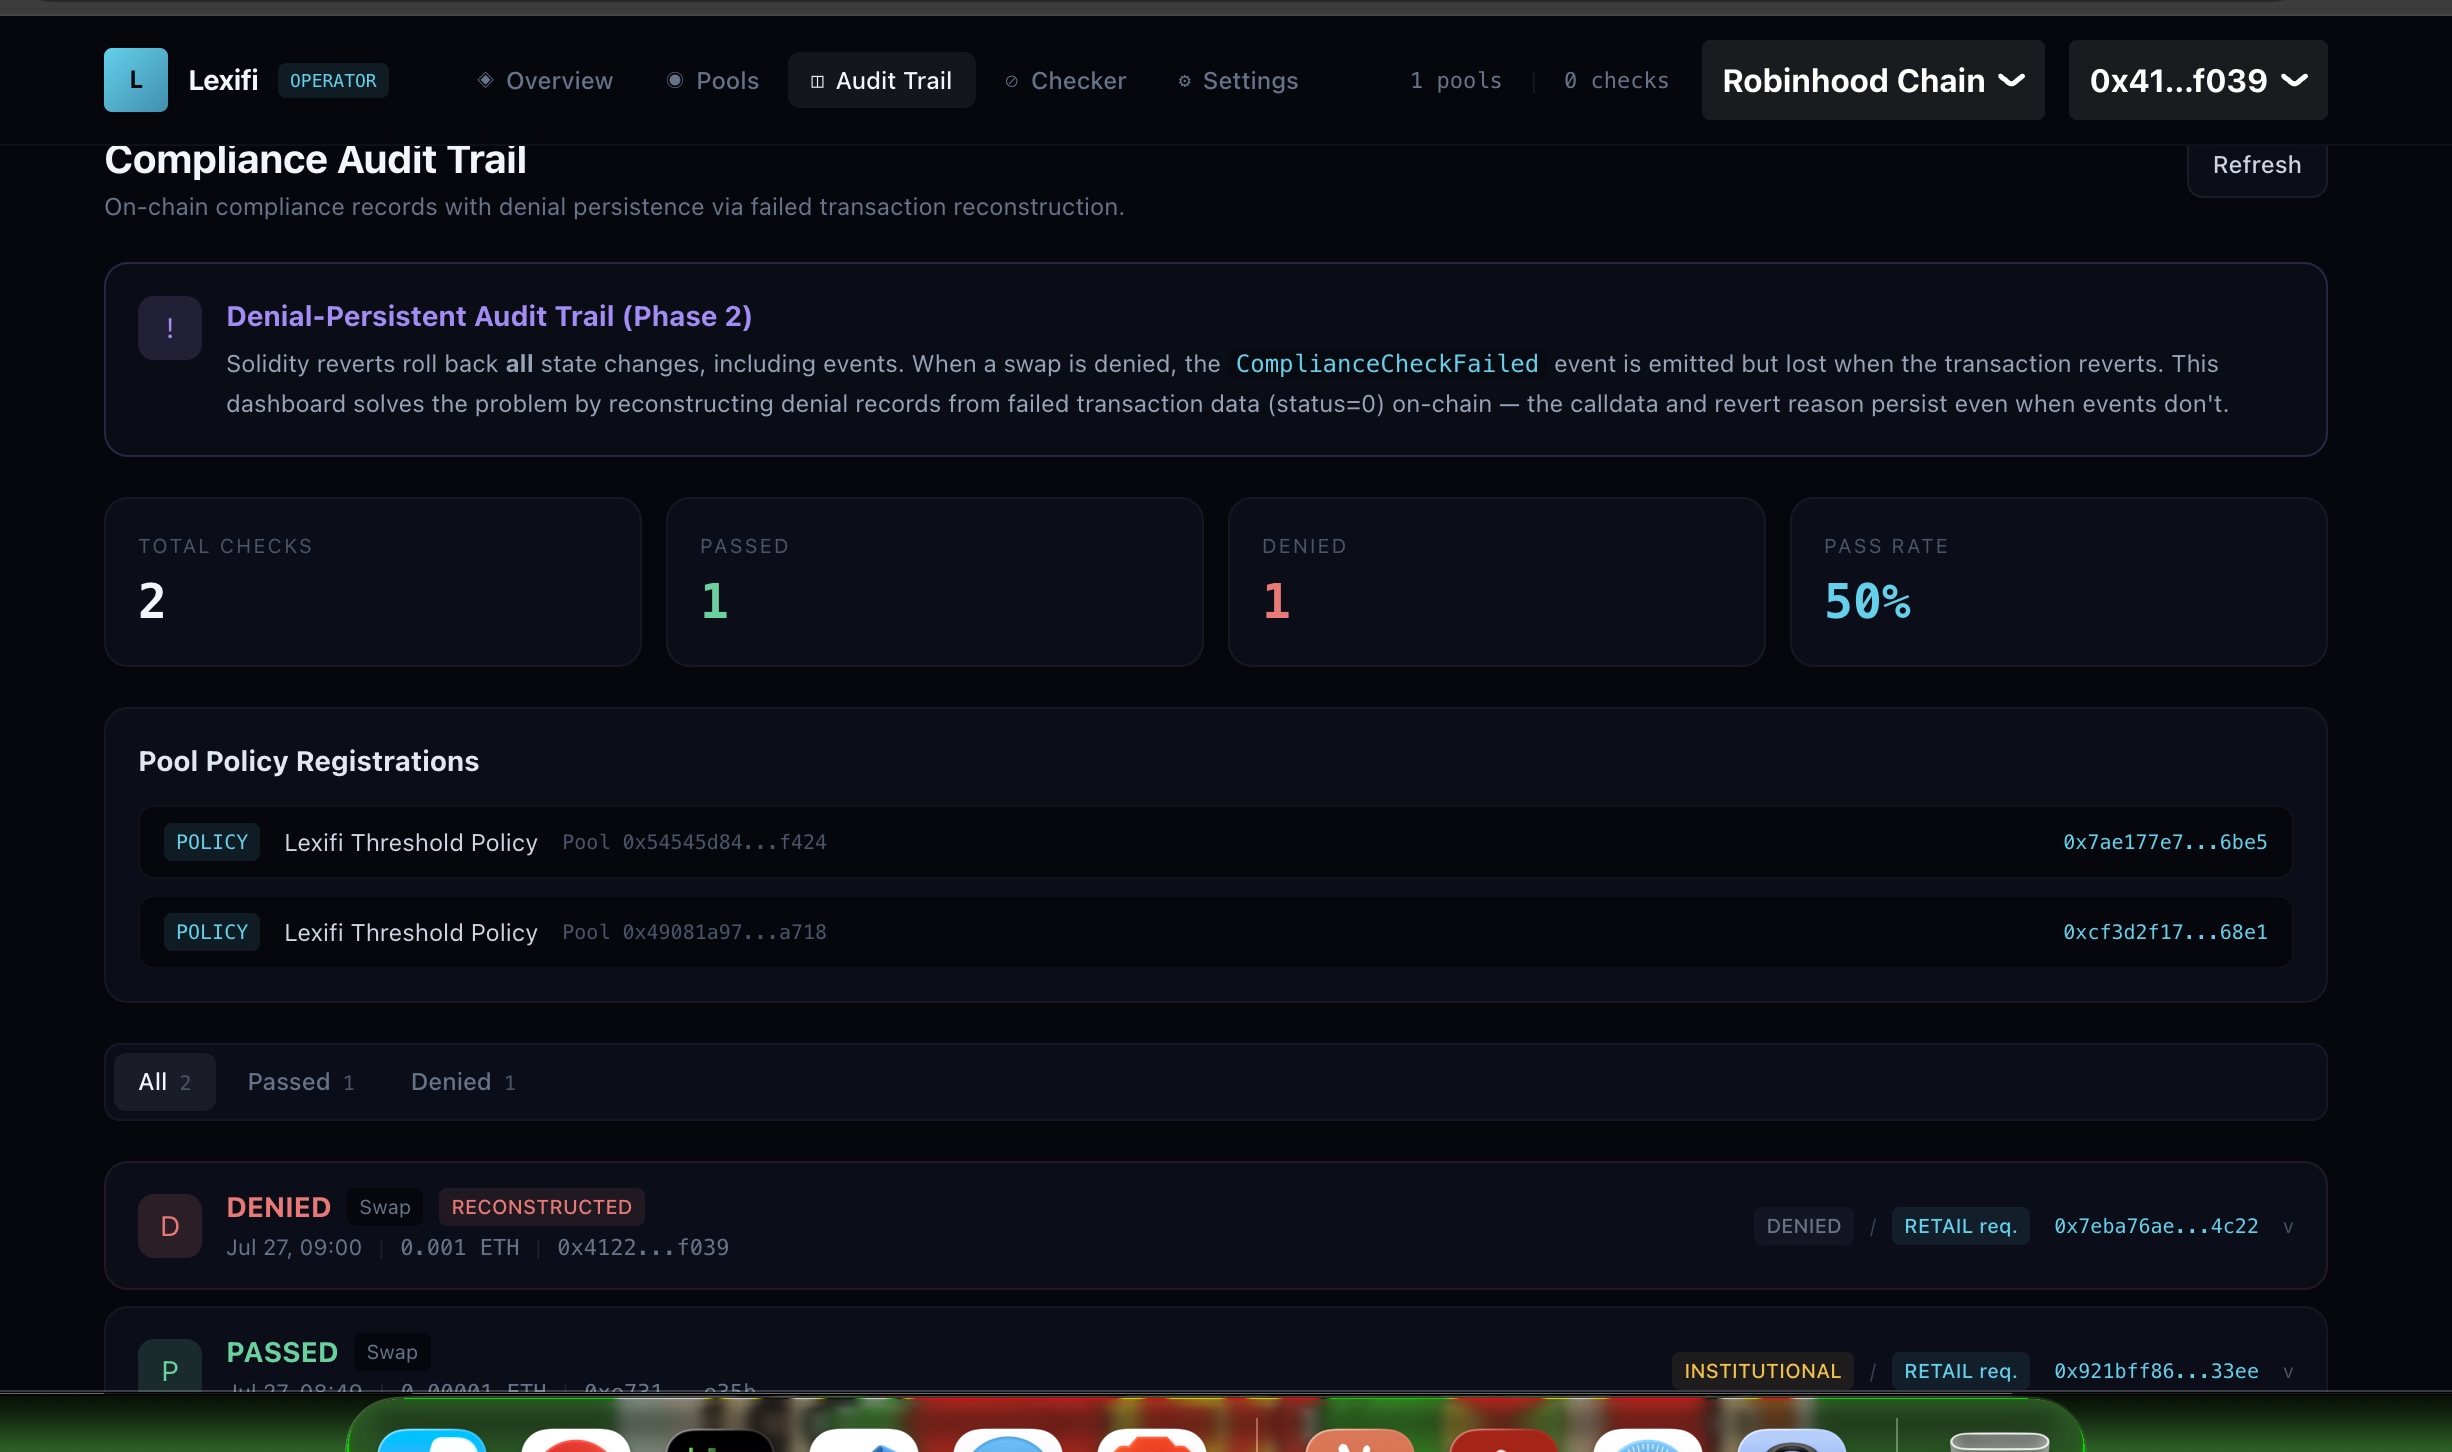This screenshot has width=2452, height=1452.
Task: Click the 'D' avatar on the denied record
Action: pos(170,1226)
